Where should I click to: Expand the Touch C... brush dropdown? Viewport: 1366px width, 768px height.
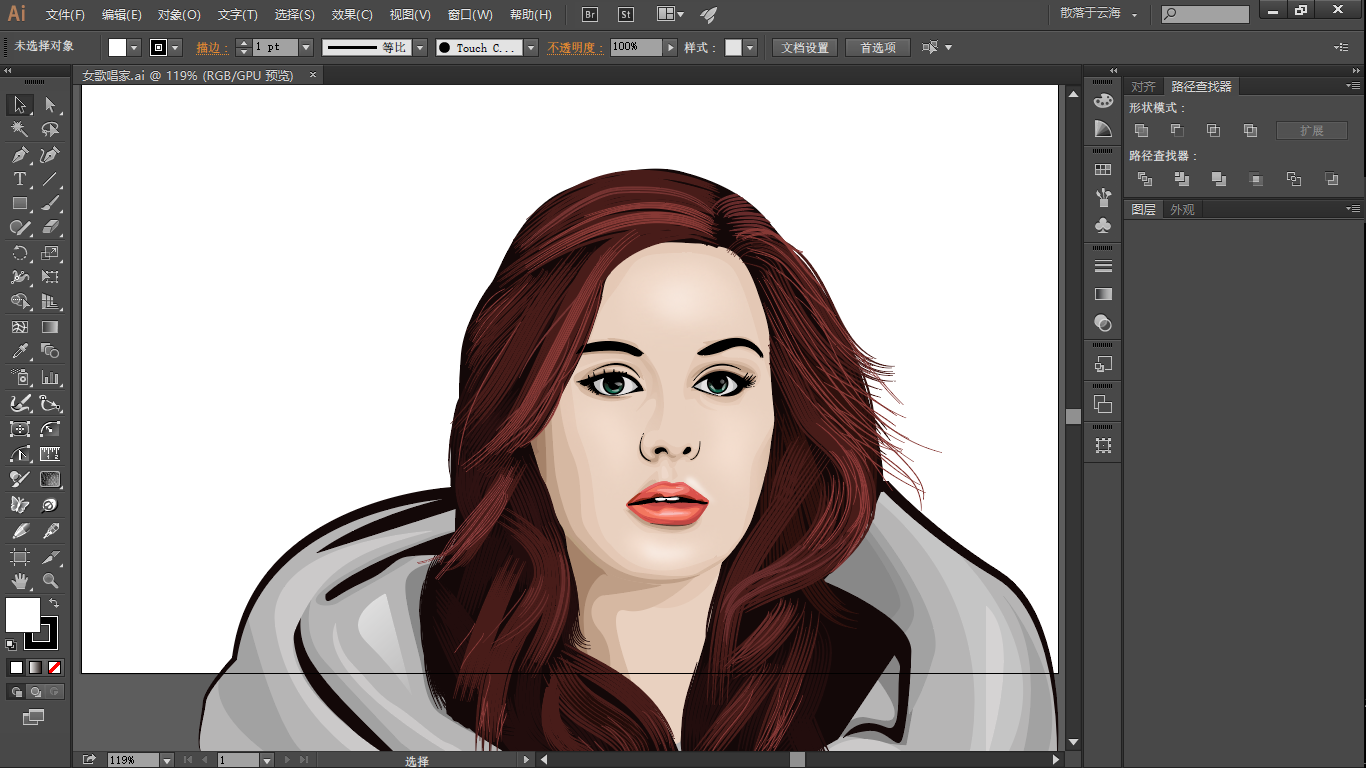click(x=531, y=47)
